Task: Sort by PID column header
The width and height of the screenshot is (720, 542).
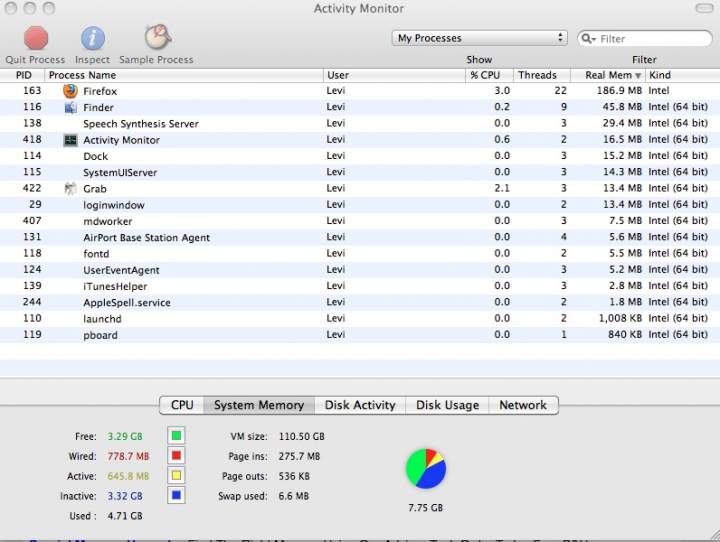Action: pos(22,75)
